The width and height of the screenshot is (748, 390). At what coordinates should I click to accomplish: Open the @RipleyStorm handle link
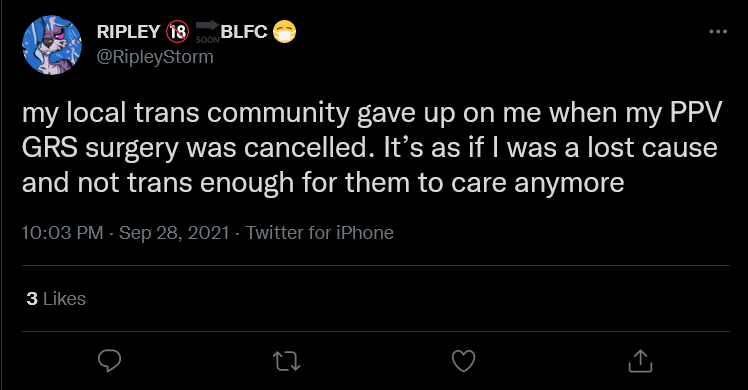tap(155, 57)
